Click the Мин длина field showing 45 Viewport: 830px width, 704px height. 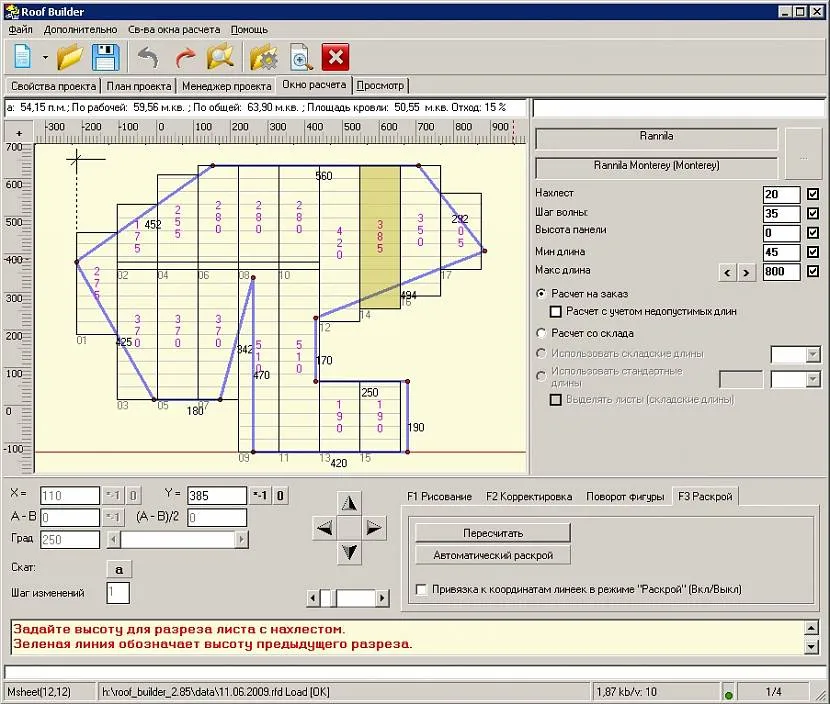coord(781,252)
